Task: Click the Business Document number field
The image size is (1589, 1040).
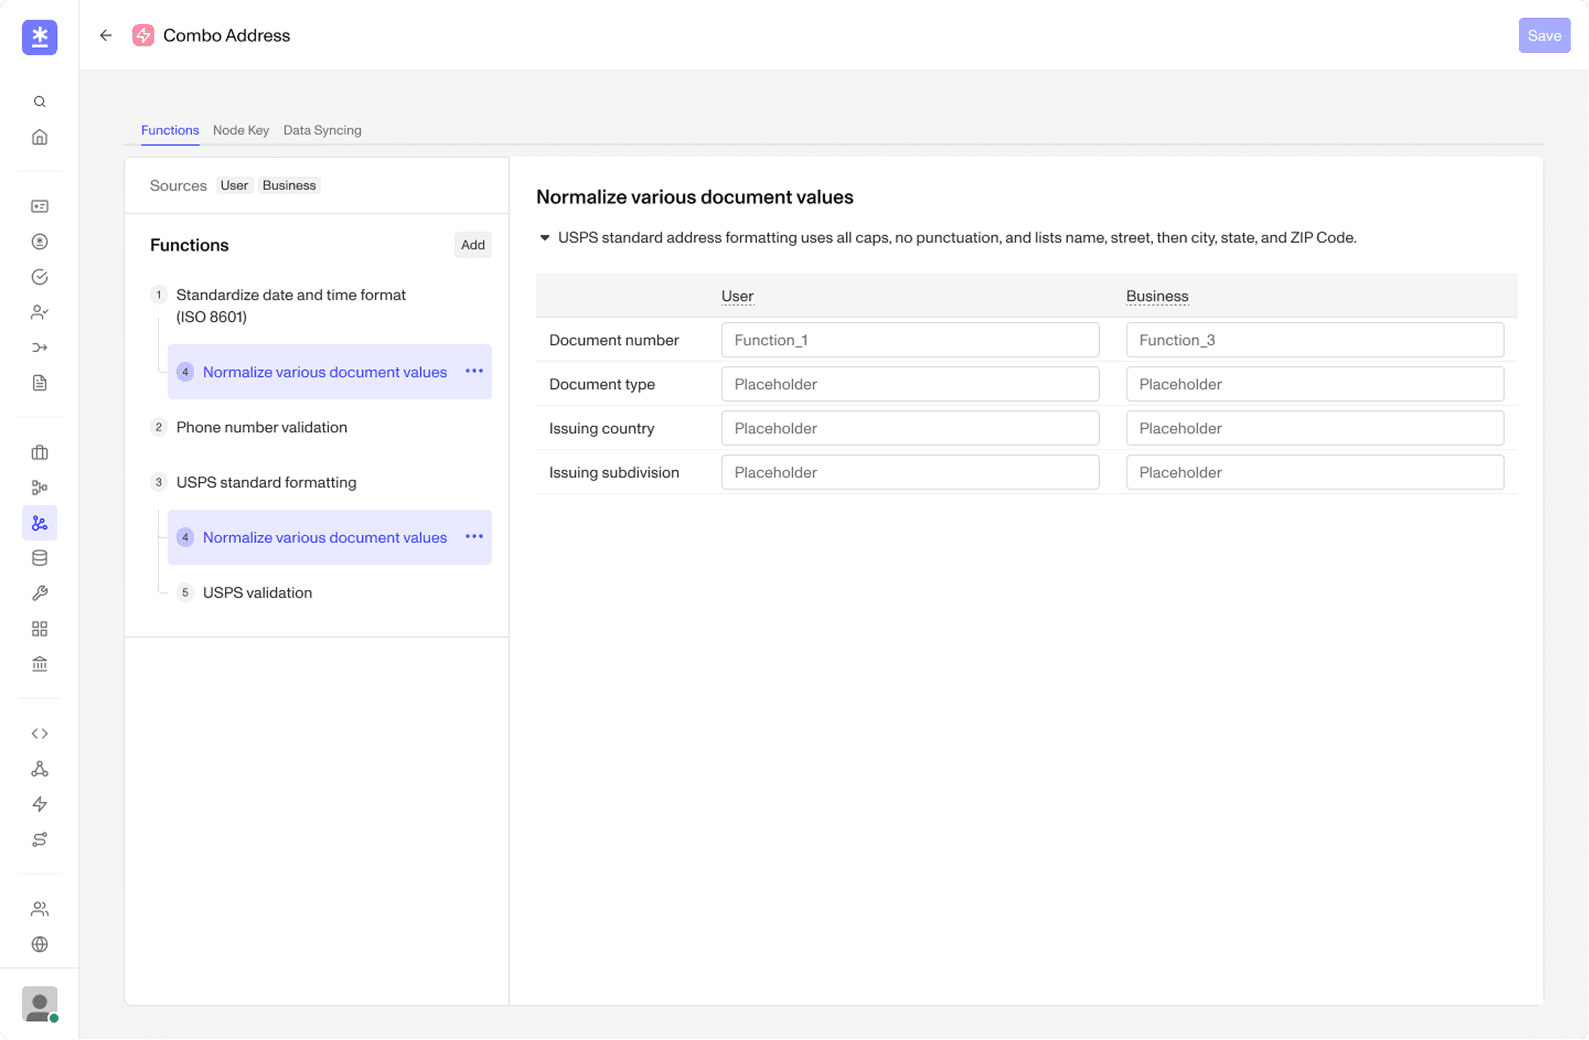Action: click(1315, 340)
